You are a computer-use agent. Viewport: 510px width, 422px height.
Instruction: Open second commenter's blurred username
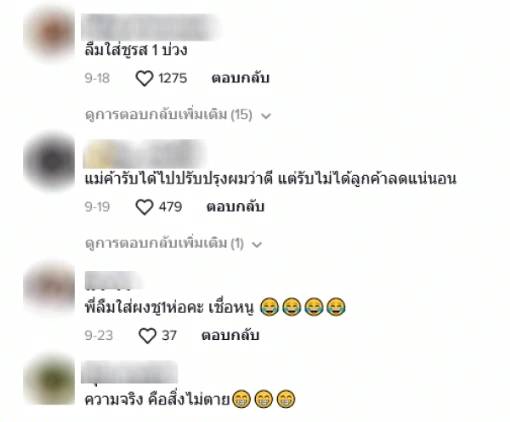coord(144,154)
